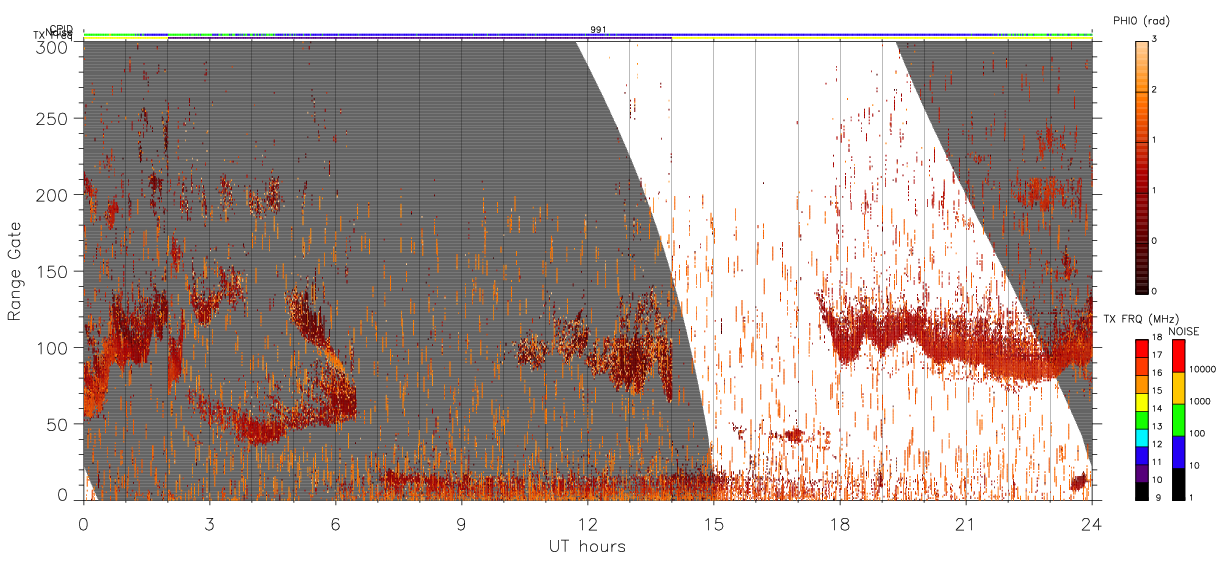This screenshot has width=1228, height=567.
Task: Click the black 9-10 MHz TX FRQ swatch
Action: pos(1142,491)
